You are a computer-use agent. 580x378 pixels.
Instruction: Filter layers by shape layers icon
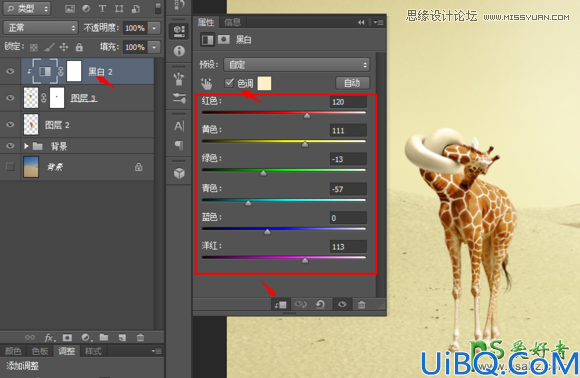click(x=119, y=9)
